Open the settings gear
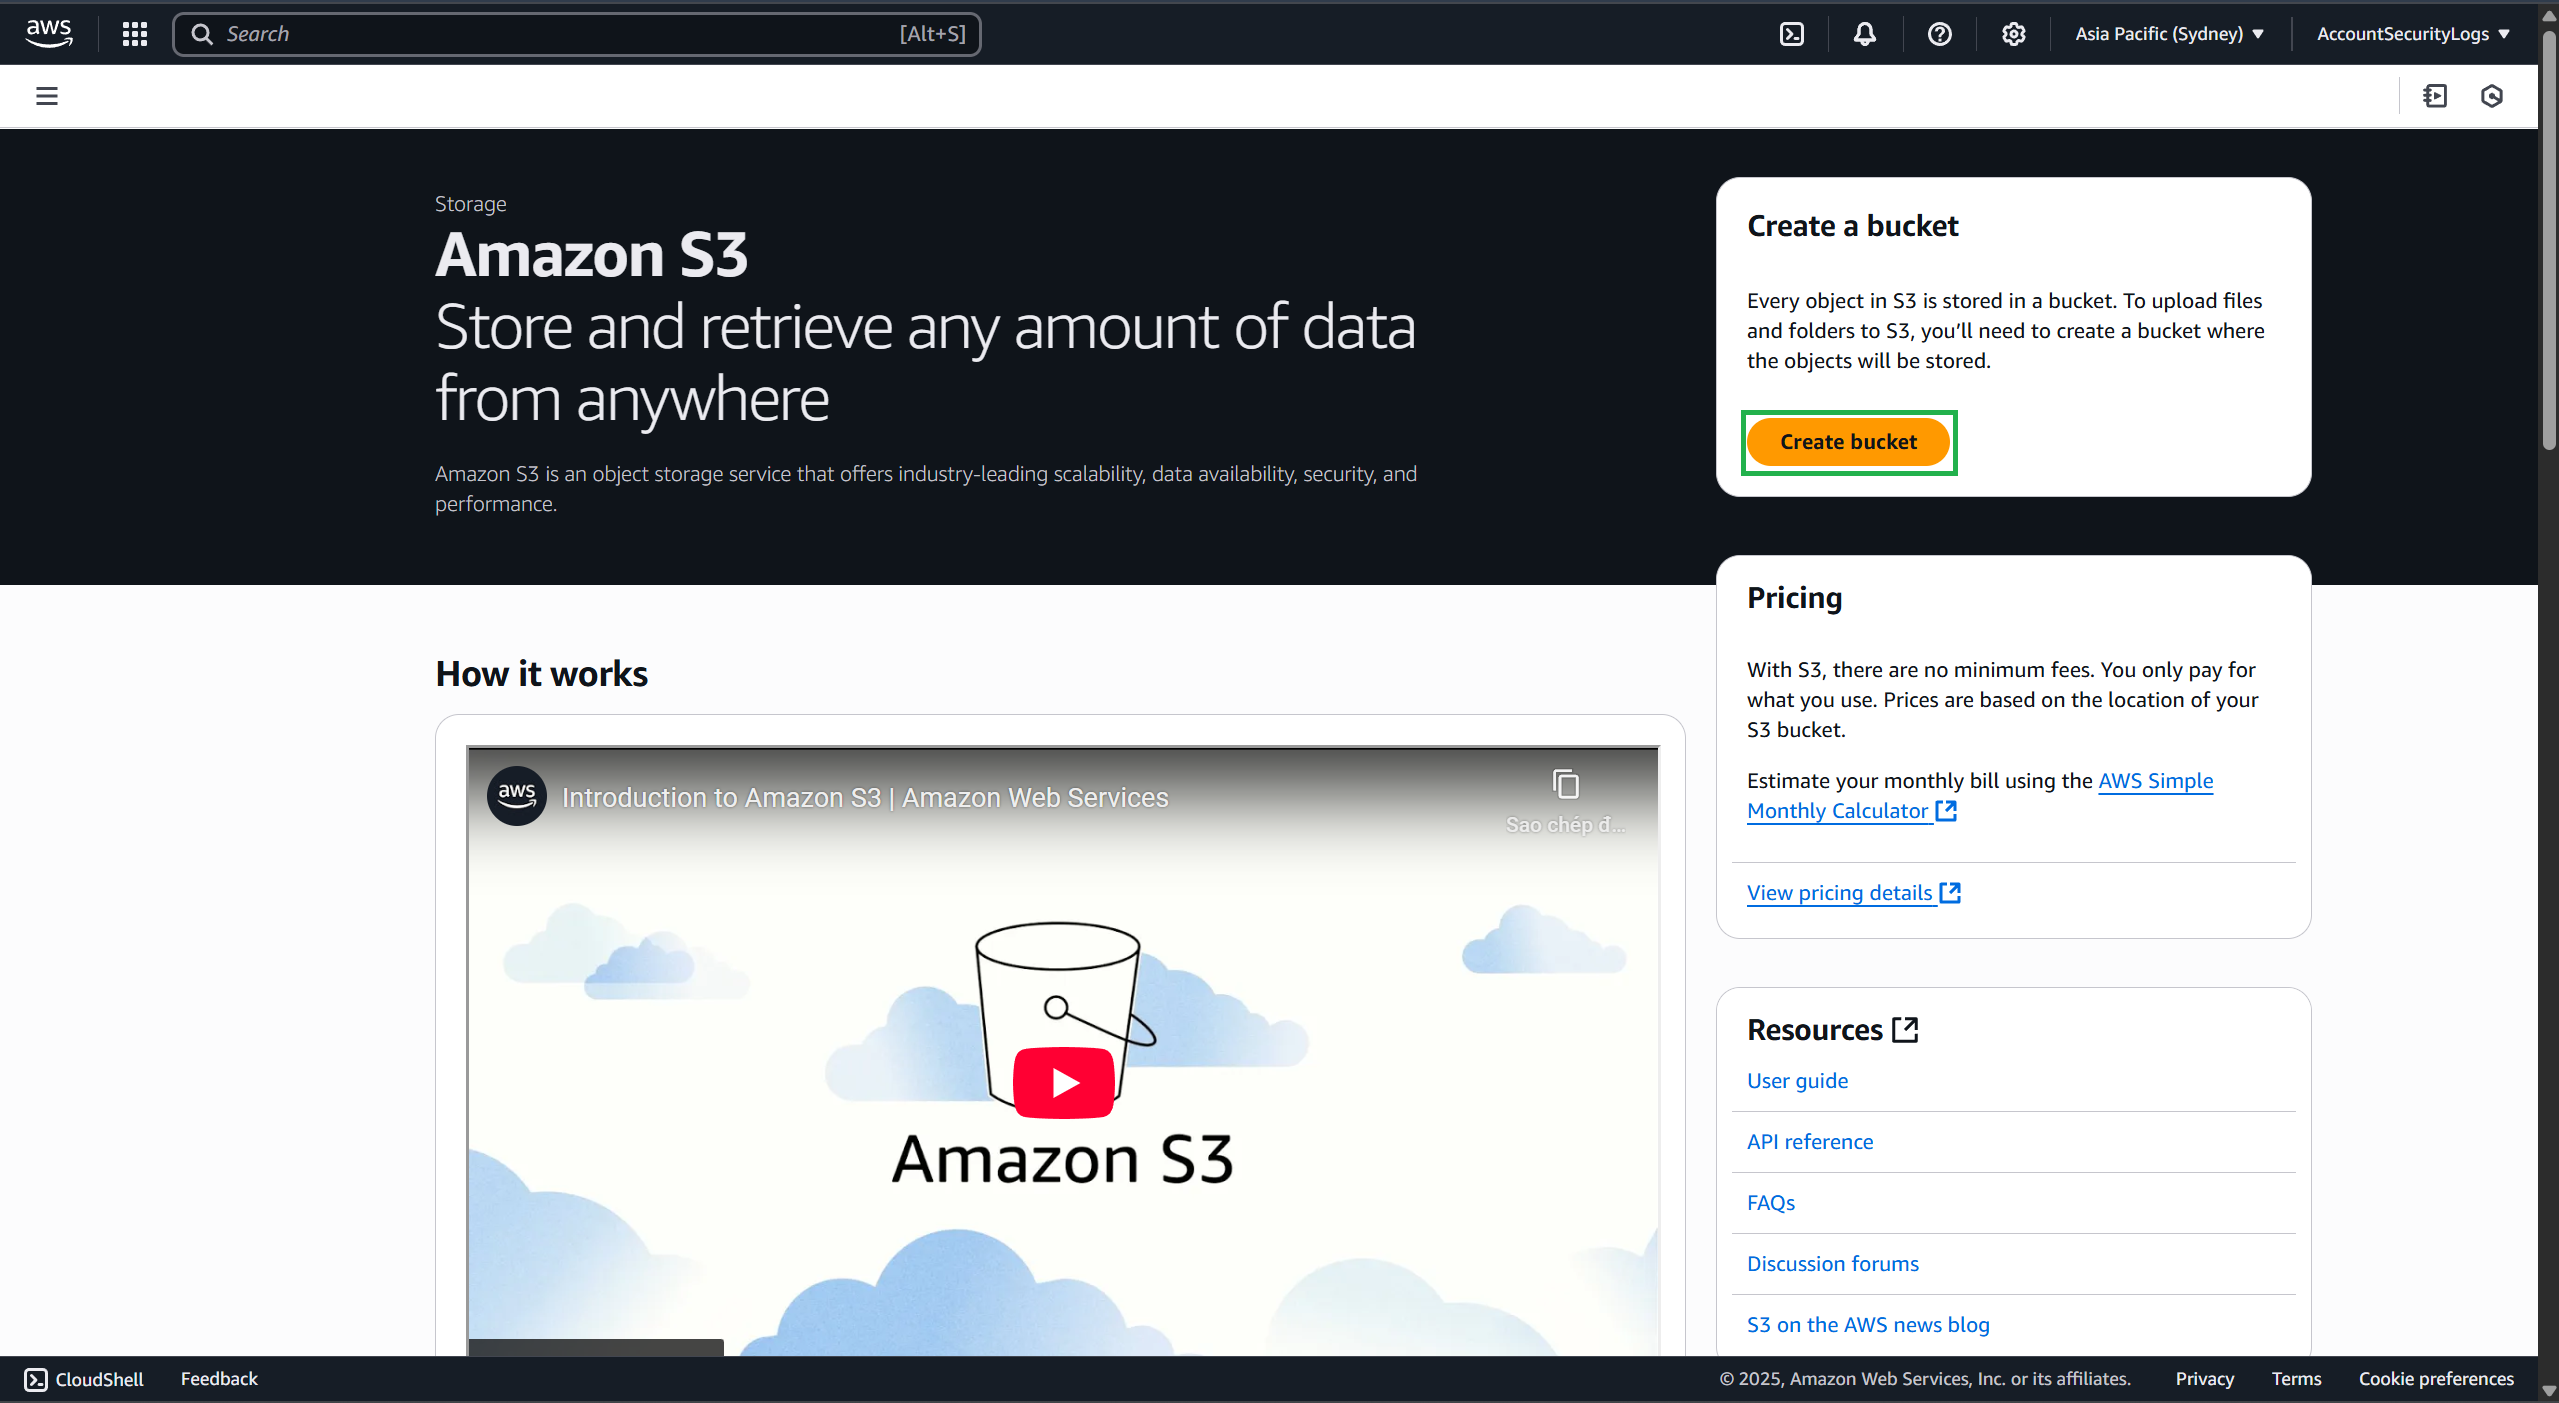 pyautogui.click(x=2012, y=33)
